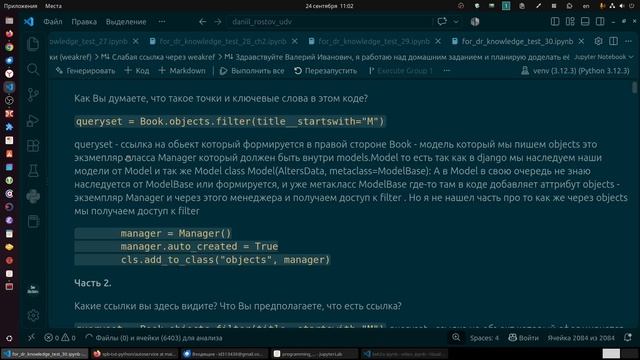
Task: Open the Правка menu
Action: (x=84, y=22)
